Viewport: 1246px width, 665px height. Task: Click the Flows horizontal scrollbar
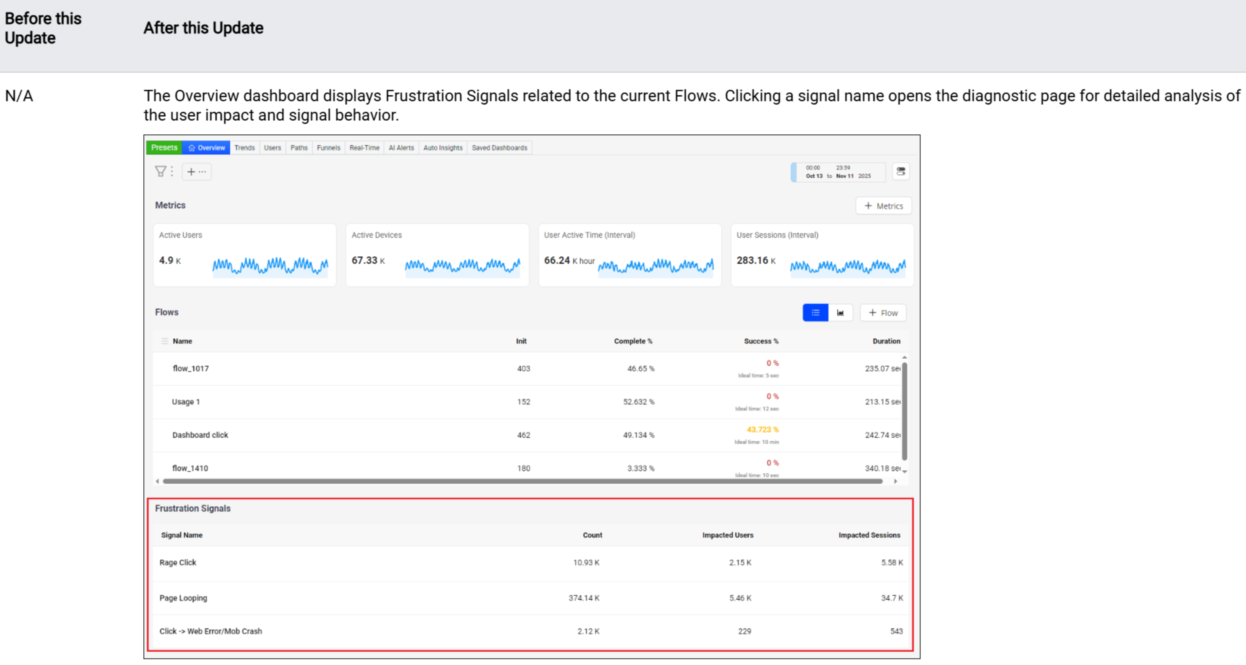point(520,481)
